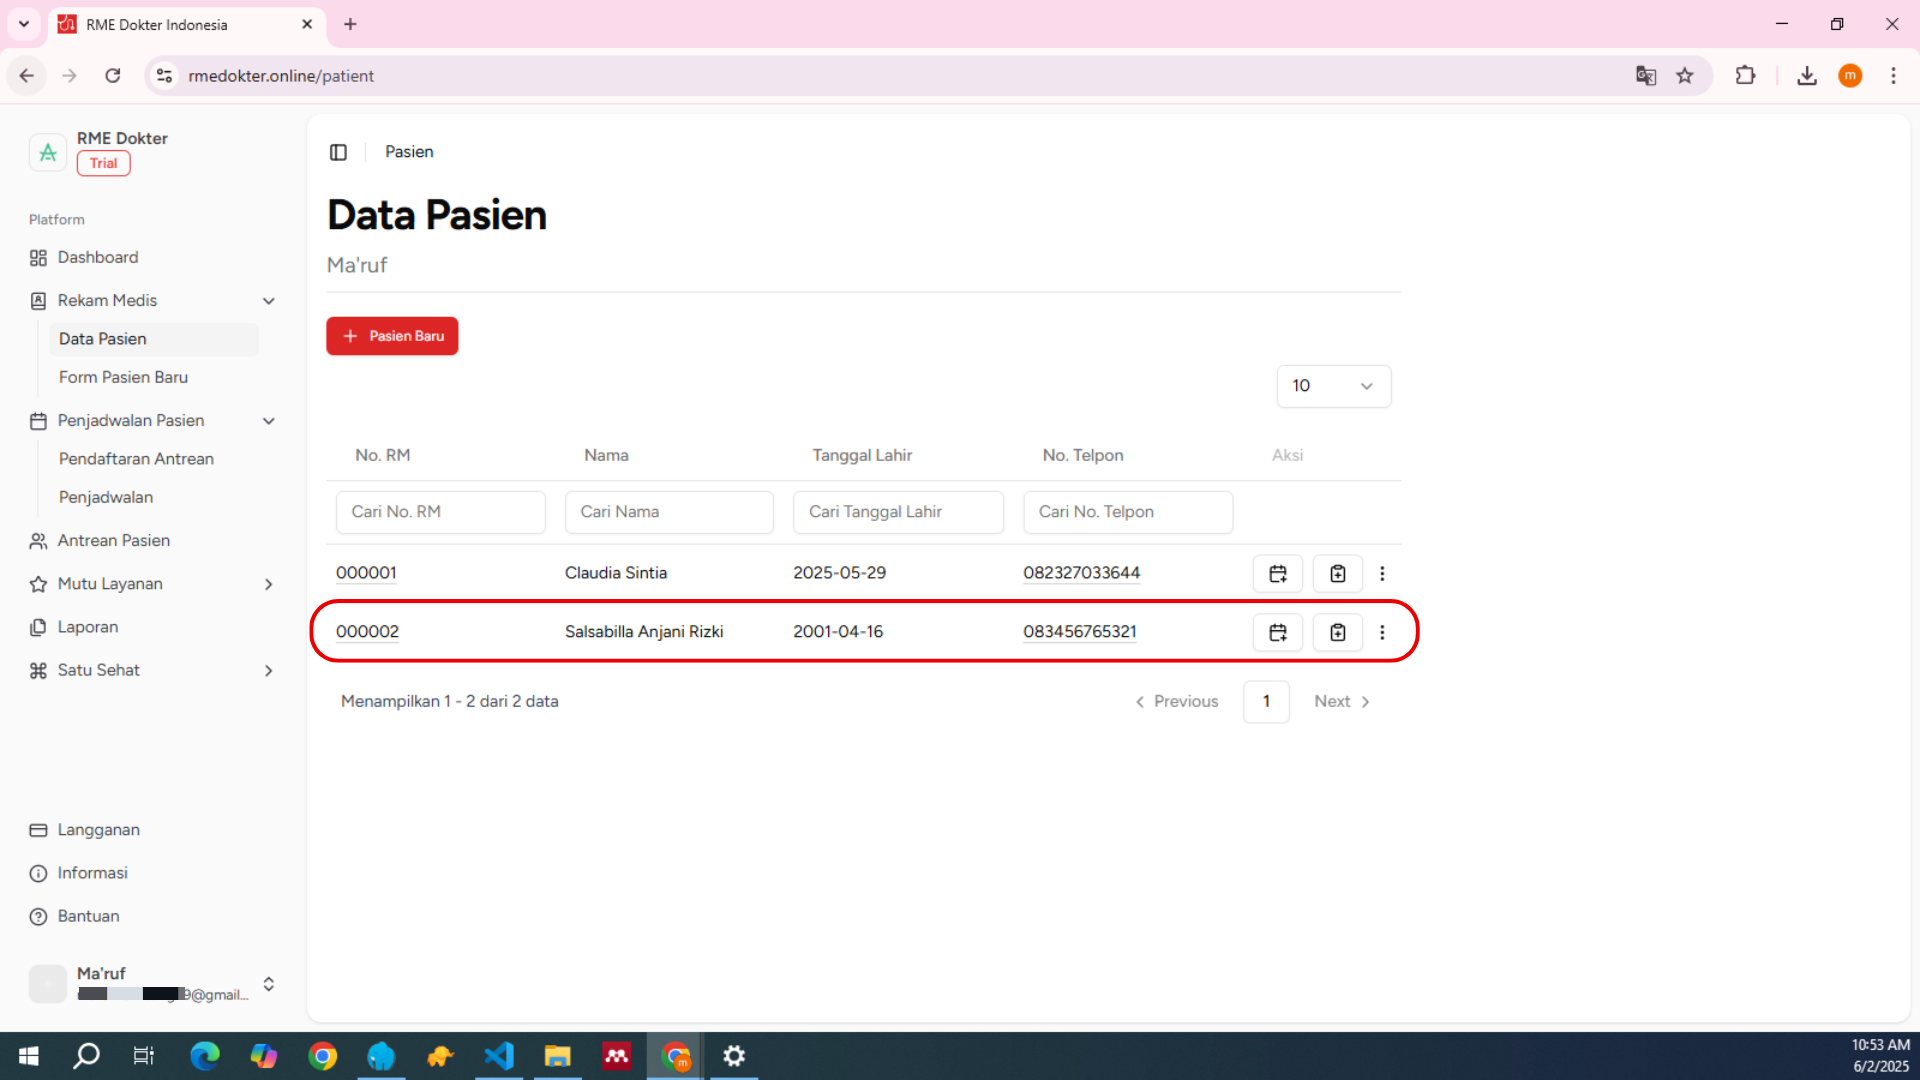
Task: Click the Cari Nama search field
Action: pos(668,512)
